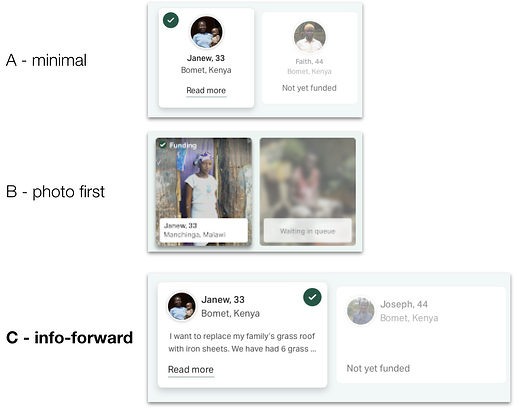The image size is (519, 412).
Task: Click the blurred photo waiting in queue
Action: tap(308, 178)
